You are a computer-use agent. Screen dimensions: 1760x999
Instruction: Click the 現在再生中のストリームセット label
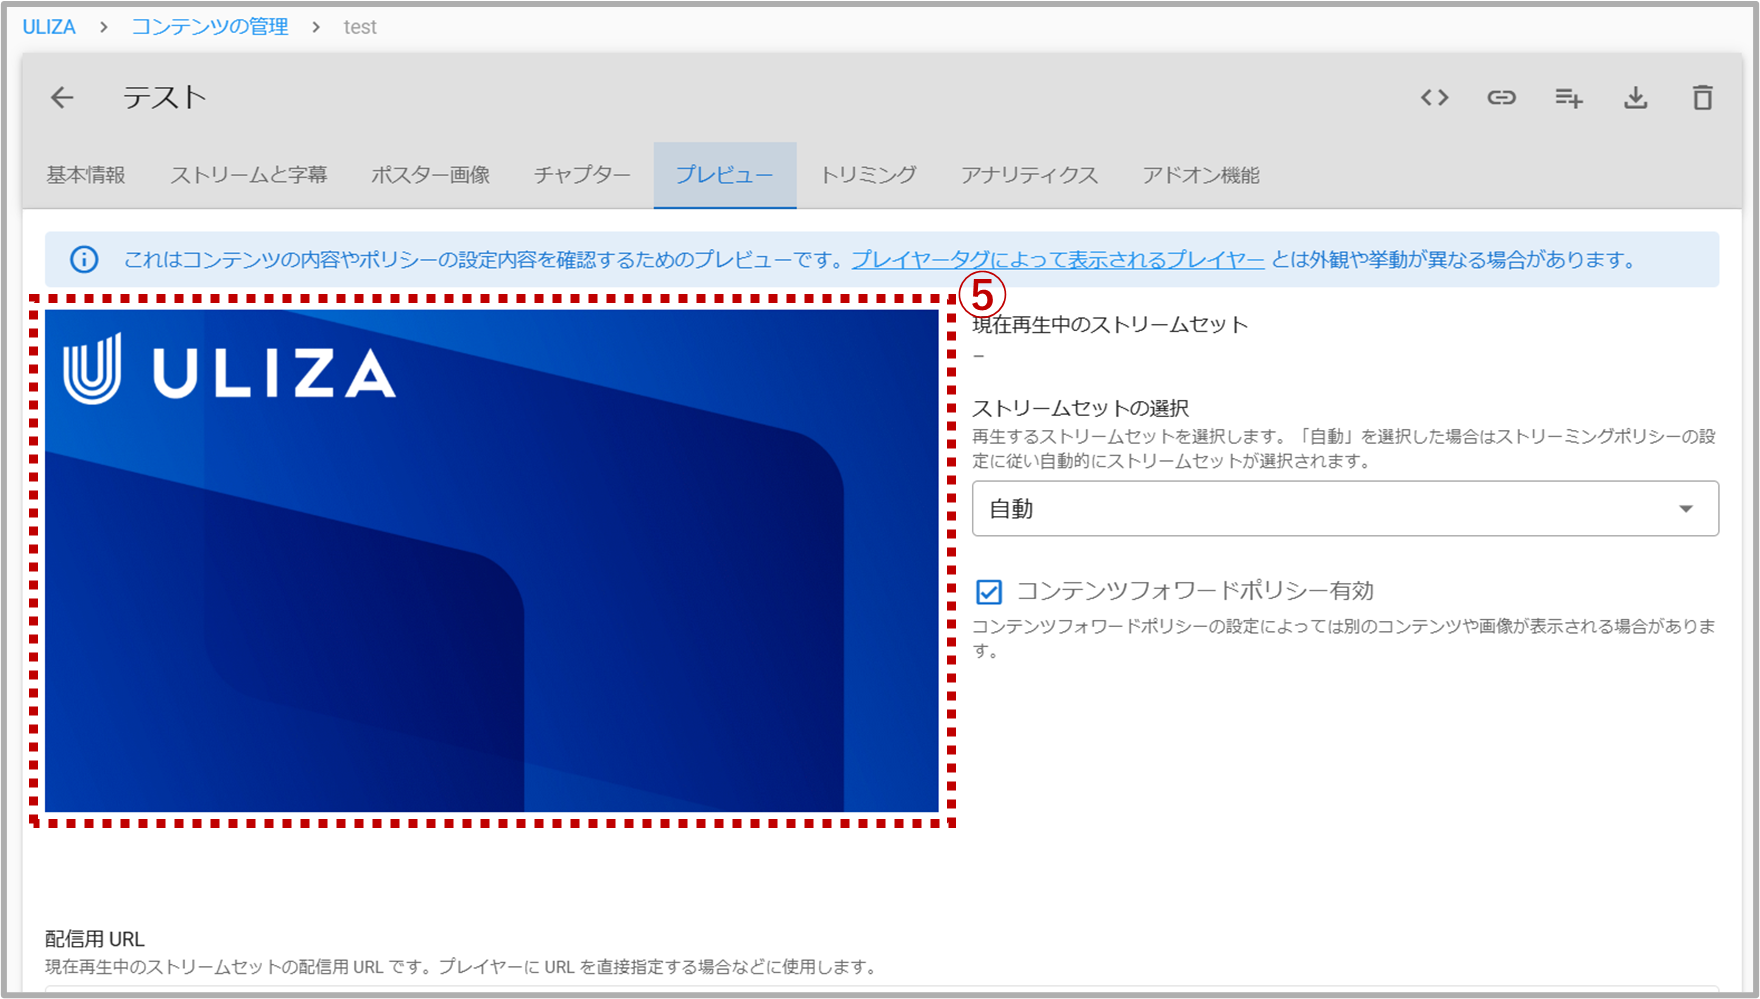click(1110, 325)
